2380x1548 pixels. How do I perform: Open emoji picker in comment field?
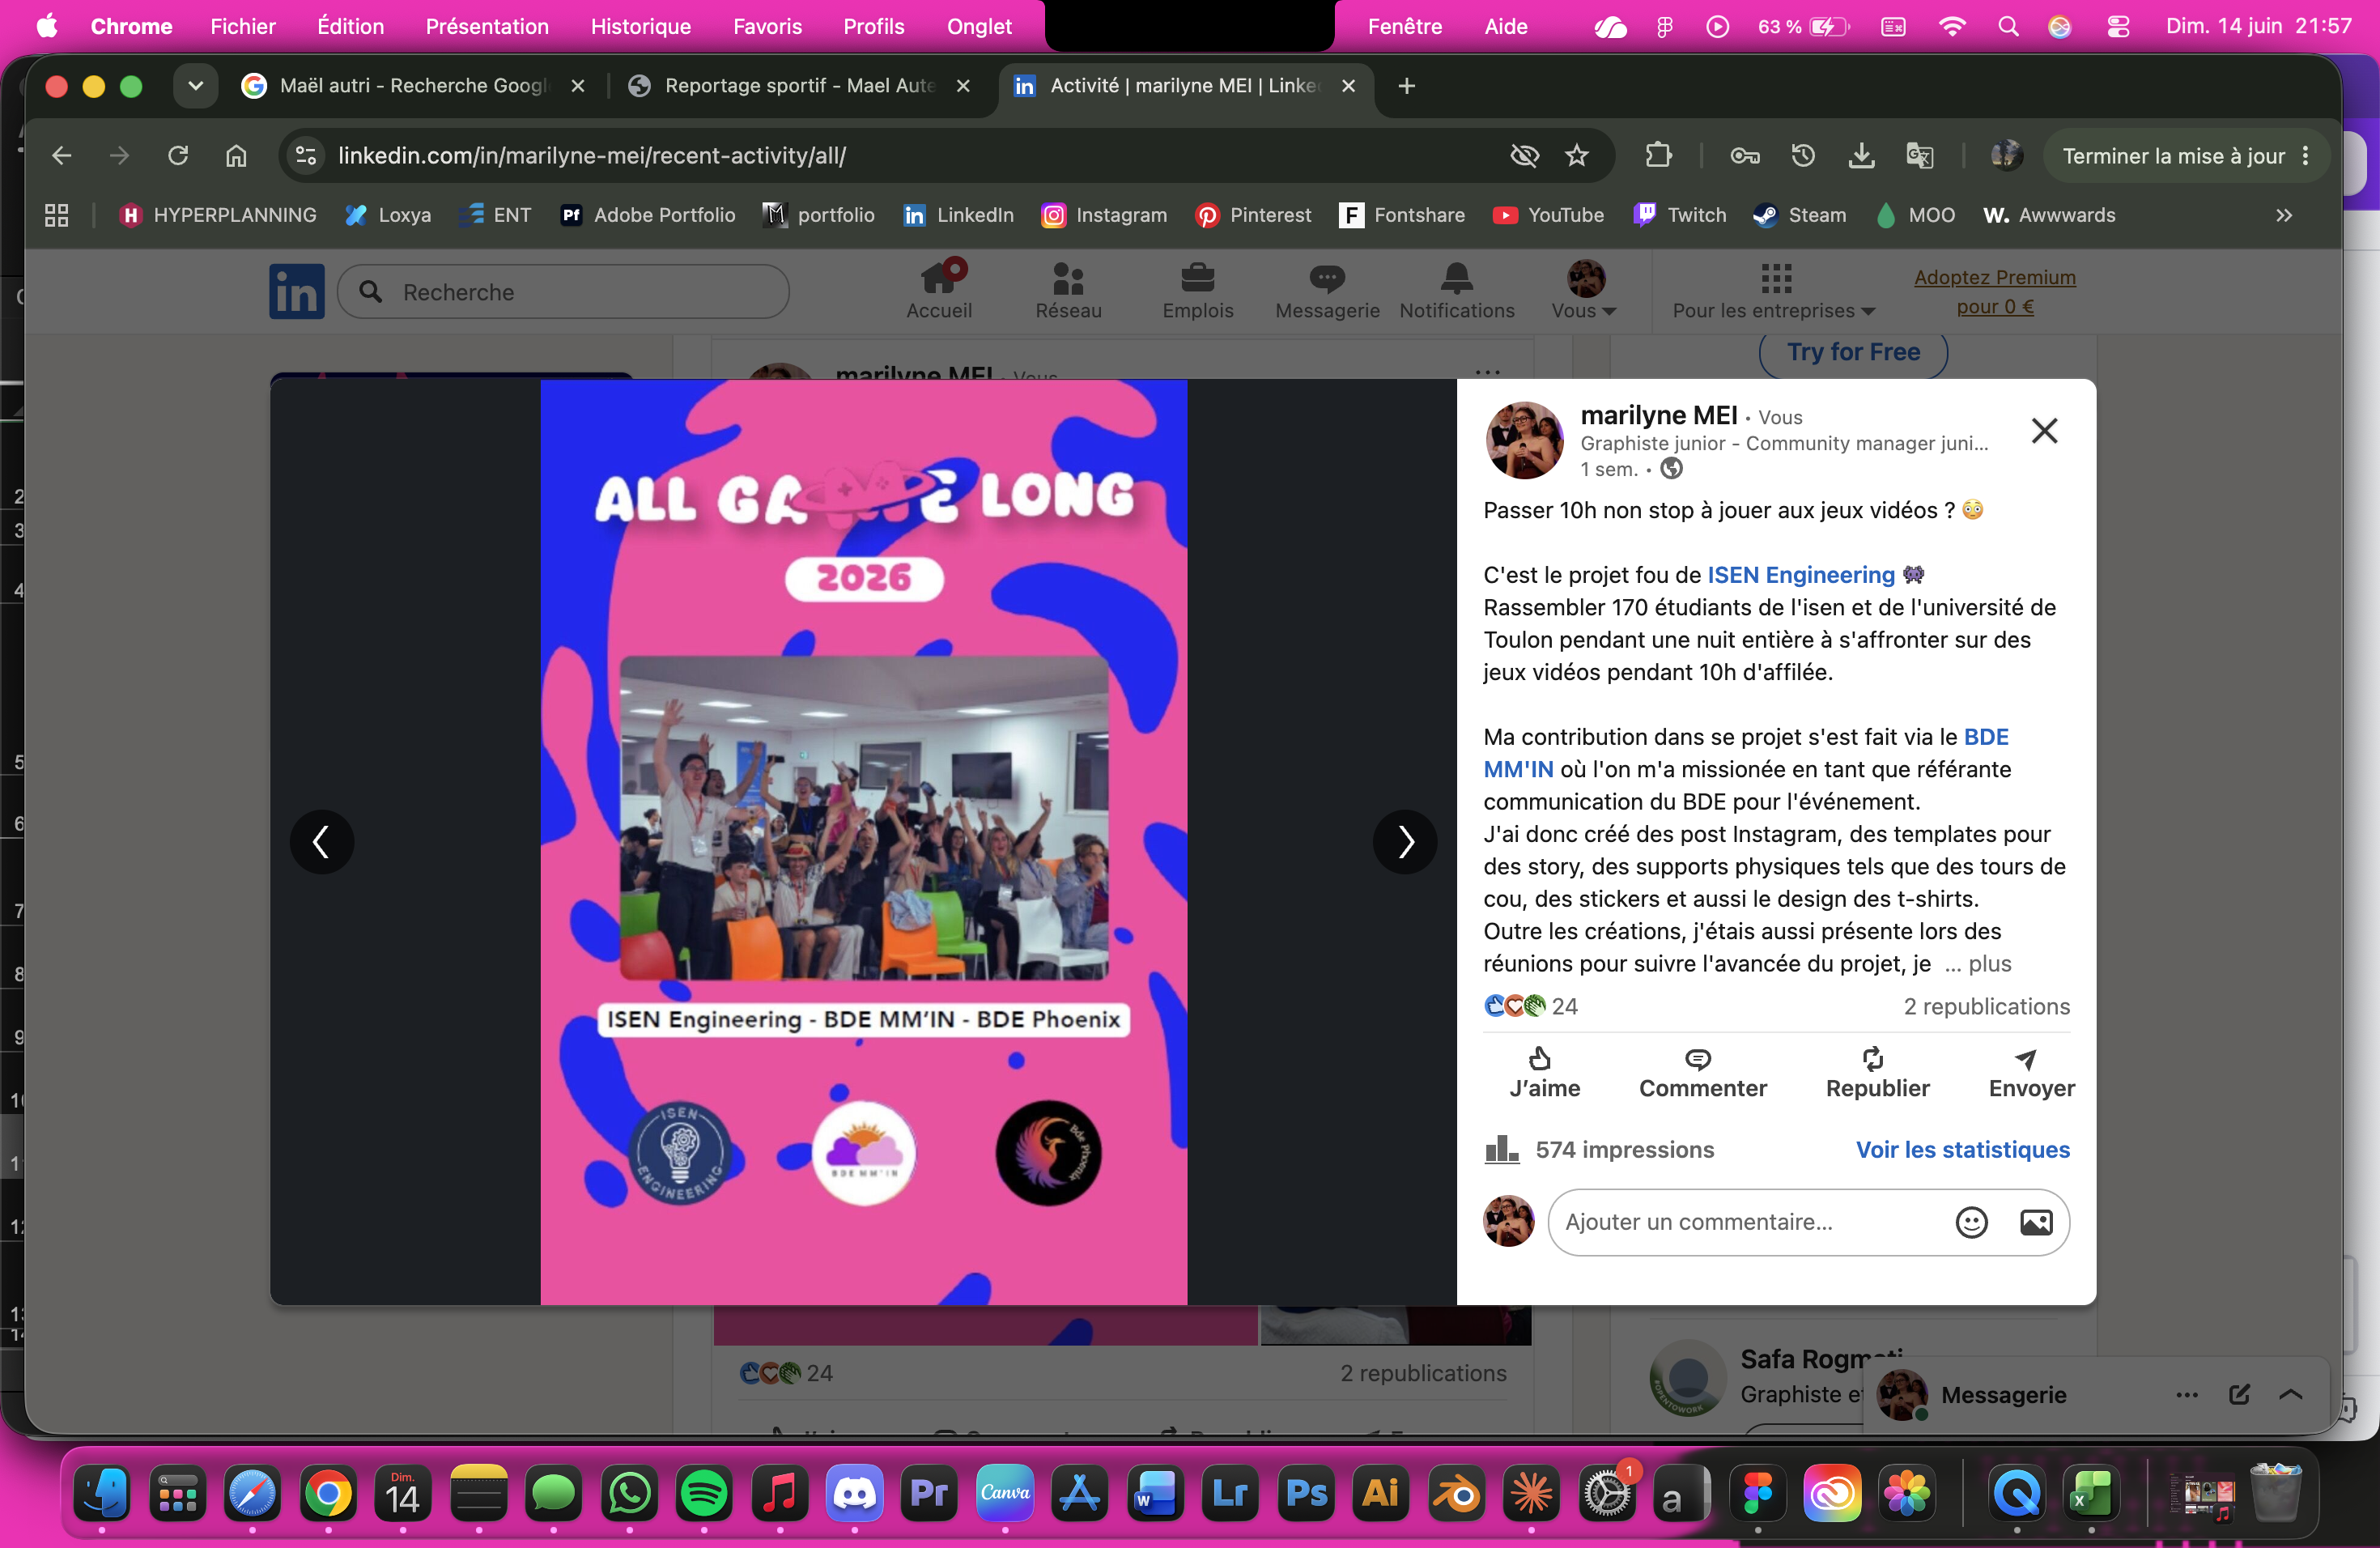coord(1971,1222)
